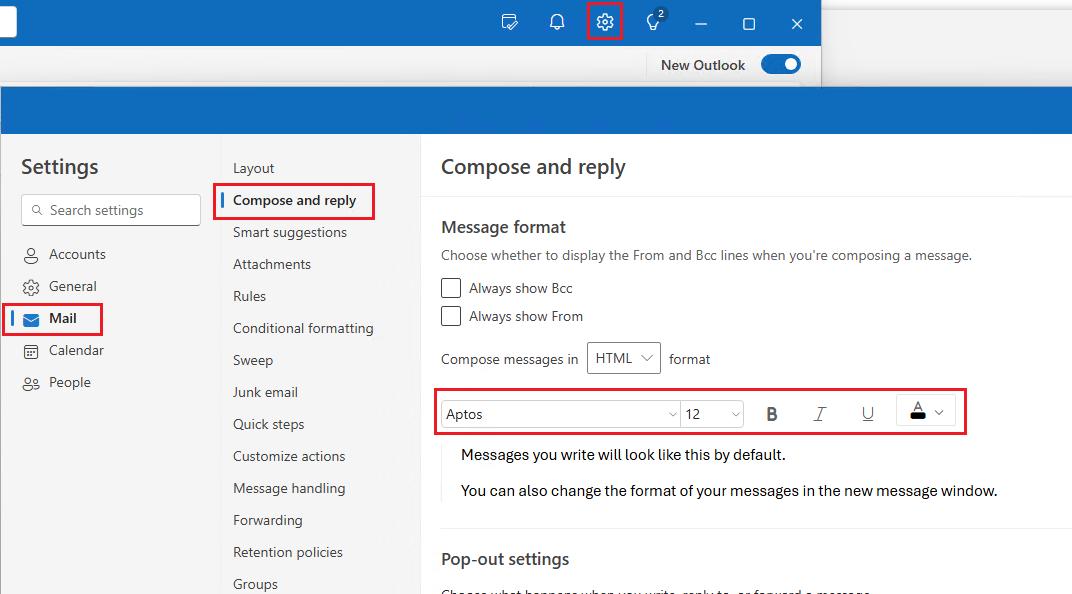Enable Always show Bcc checkbox
The height and width of the screenshot is (594, 1072).
(x=451, y=288)
